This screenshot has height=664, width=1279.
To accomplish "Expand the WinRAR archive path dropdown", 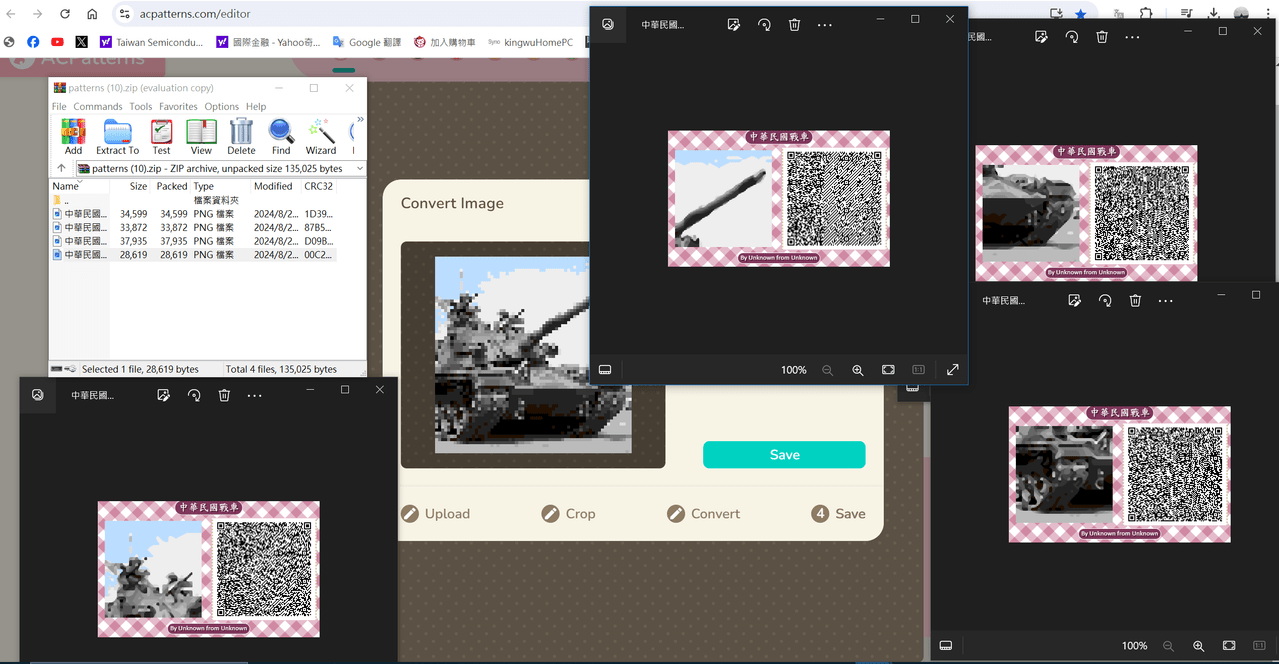I will [x=359, y=169].
